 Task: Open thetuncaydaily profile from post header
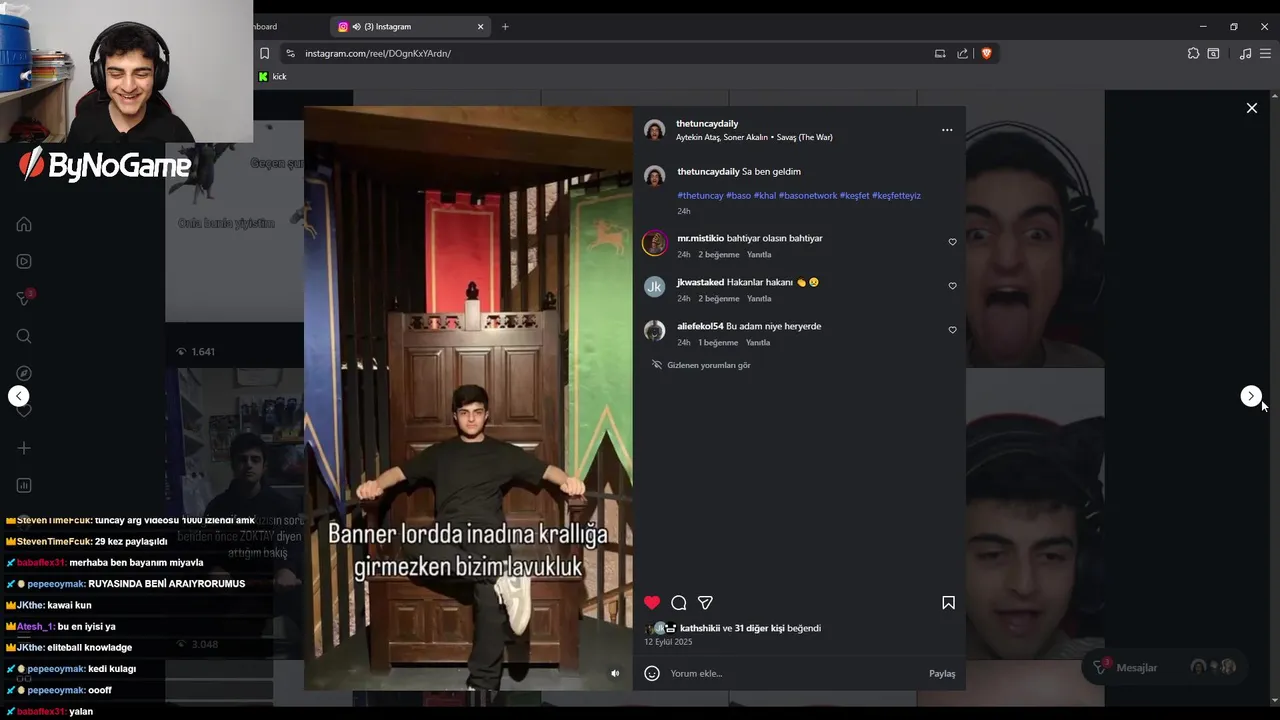(707, 123)
